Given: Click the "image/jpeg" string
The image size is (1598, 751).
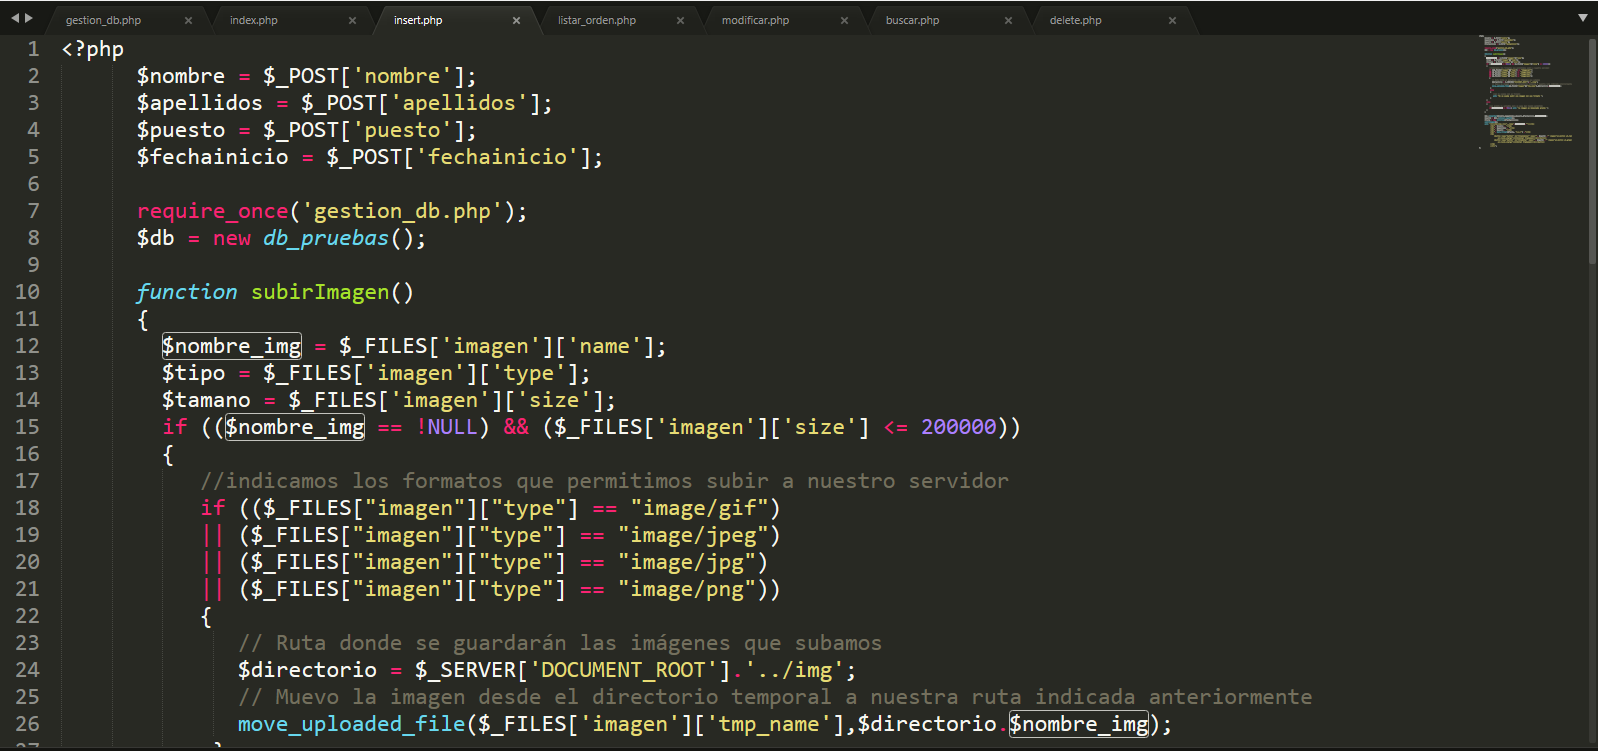Looking at the screenshot, I should coord(693,535).
